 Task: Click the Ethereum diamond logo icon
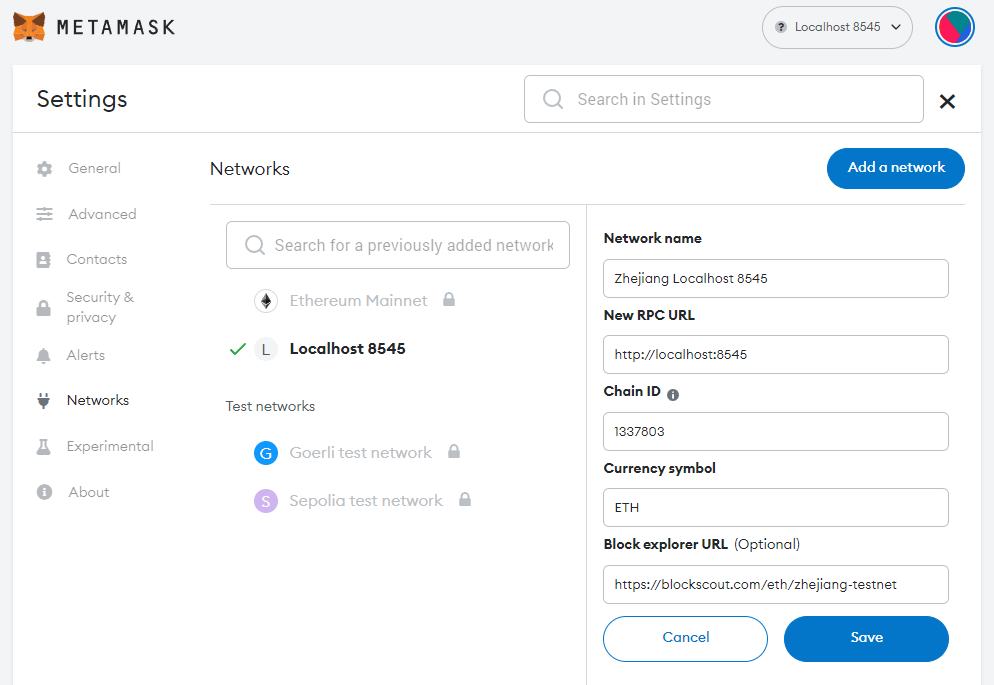[x=265, y=300]
